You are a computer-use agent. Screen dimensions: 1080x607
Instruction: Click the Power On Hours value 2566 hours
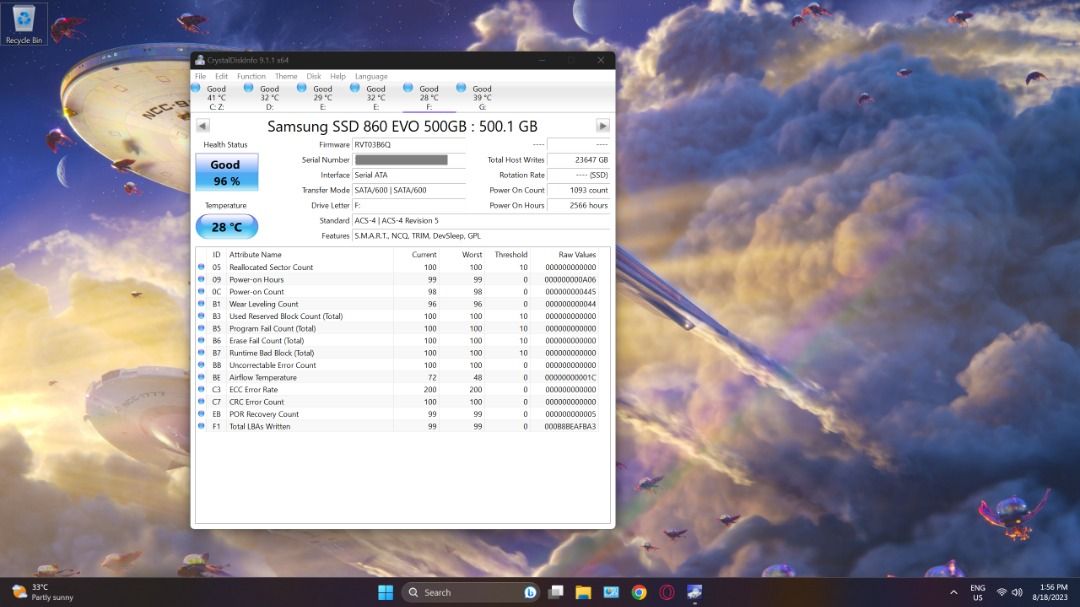(579, 205)
